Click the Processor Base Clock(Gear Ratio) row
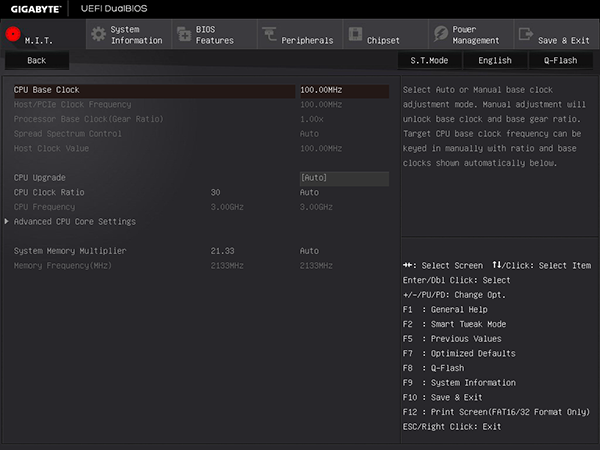This screenshot has width=600, height=450. click(201, 119)
